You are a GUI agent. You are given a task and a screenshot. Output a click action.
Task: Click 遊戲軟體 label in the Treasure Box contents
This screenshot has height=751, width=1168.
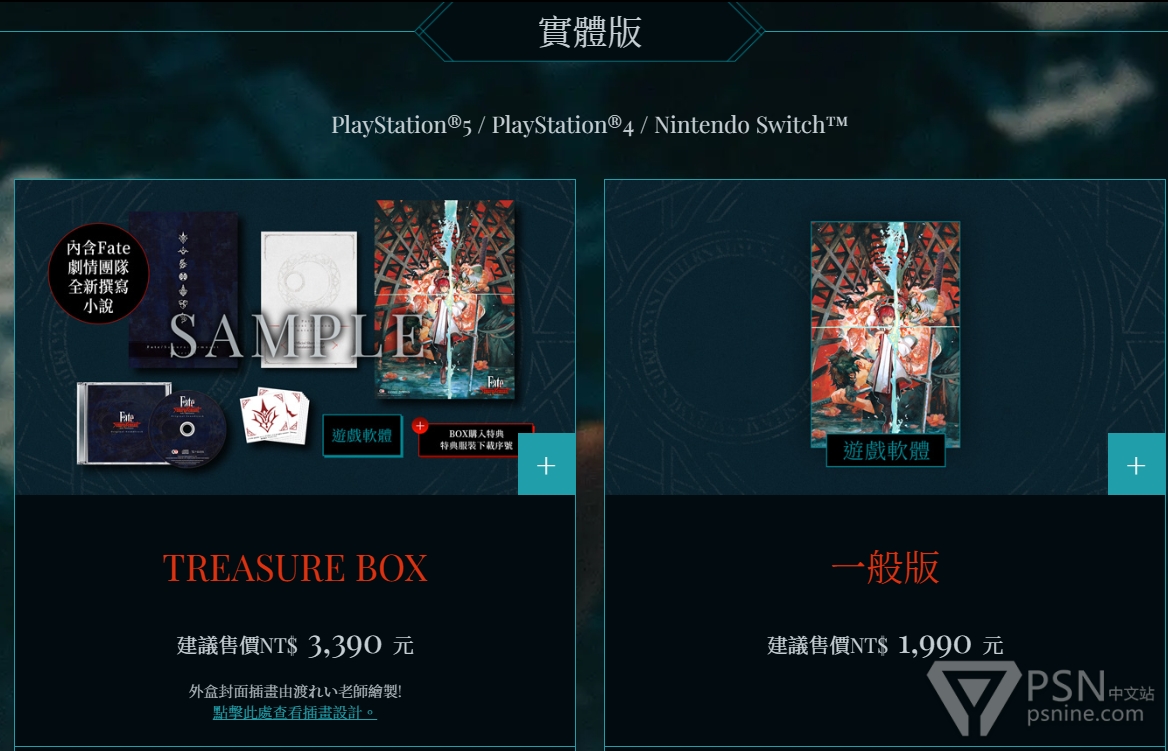[x=362, y=435]
